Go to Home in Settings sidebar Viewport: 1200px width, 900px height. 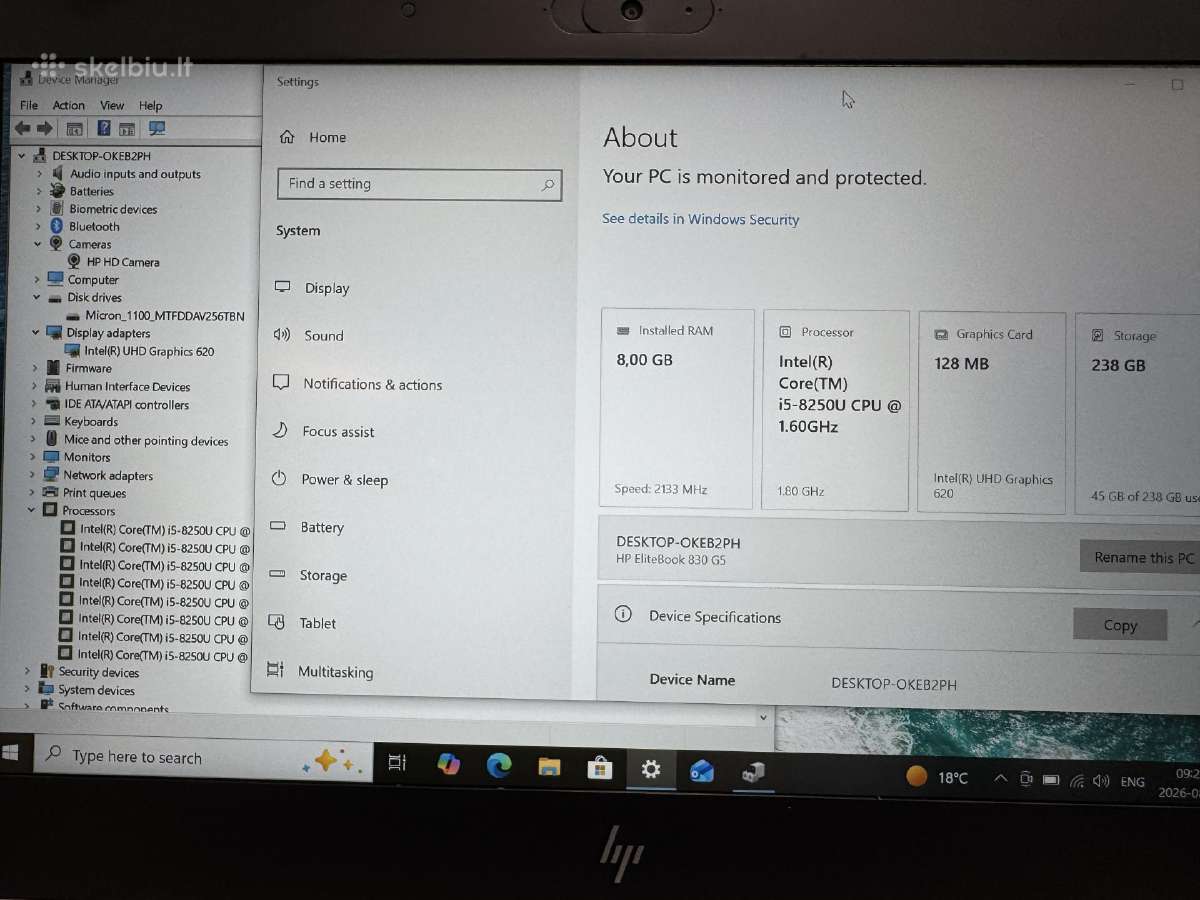[313, 137]
